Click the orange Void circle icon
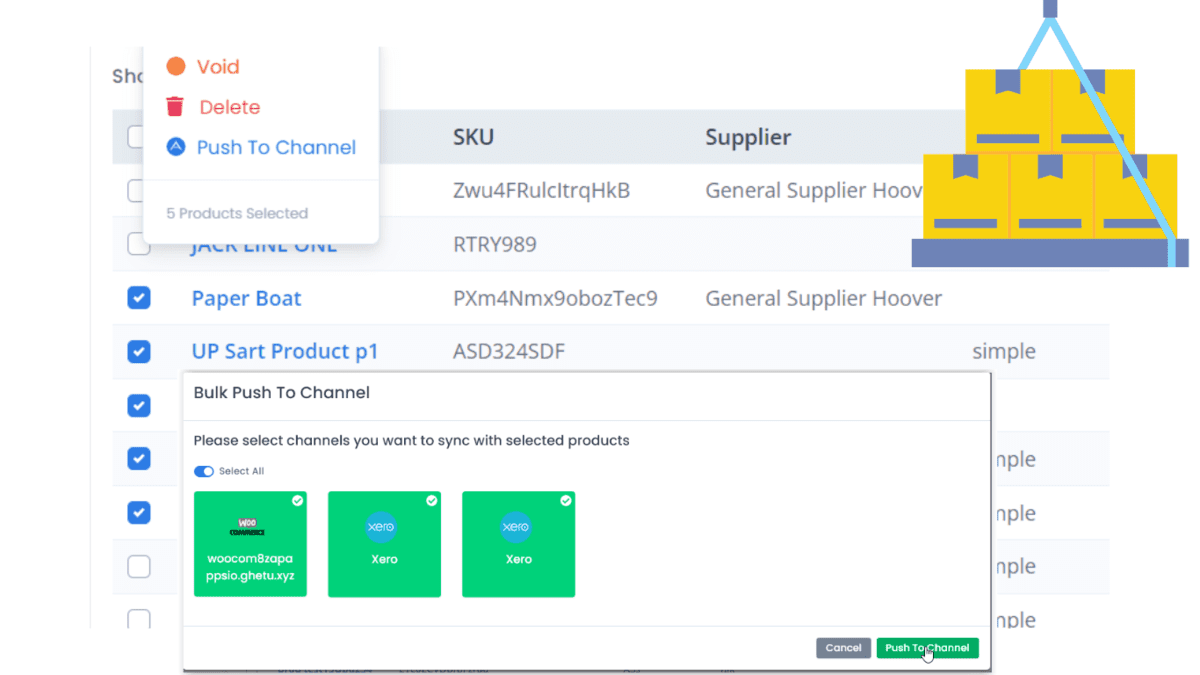Image resolution: width=1200 pixels, height=675 pixels. point(176,67)
